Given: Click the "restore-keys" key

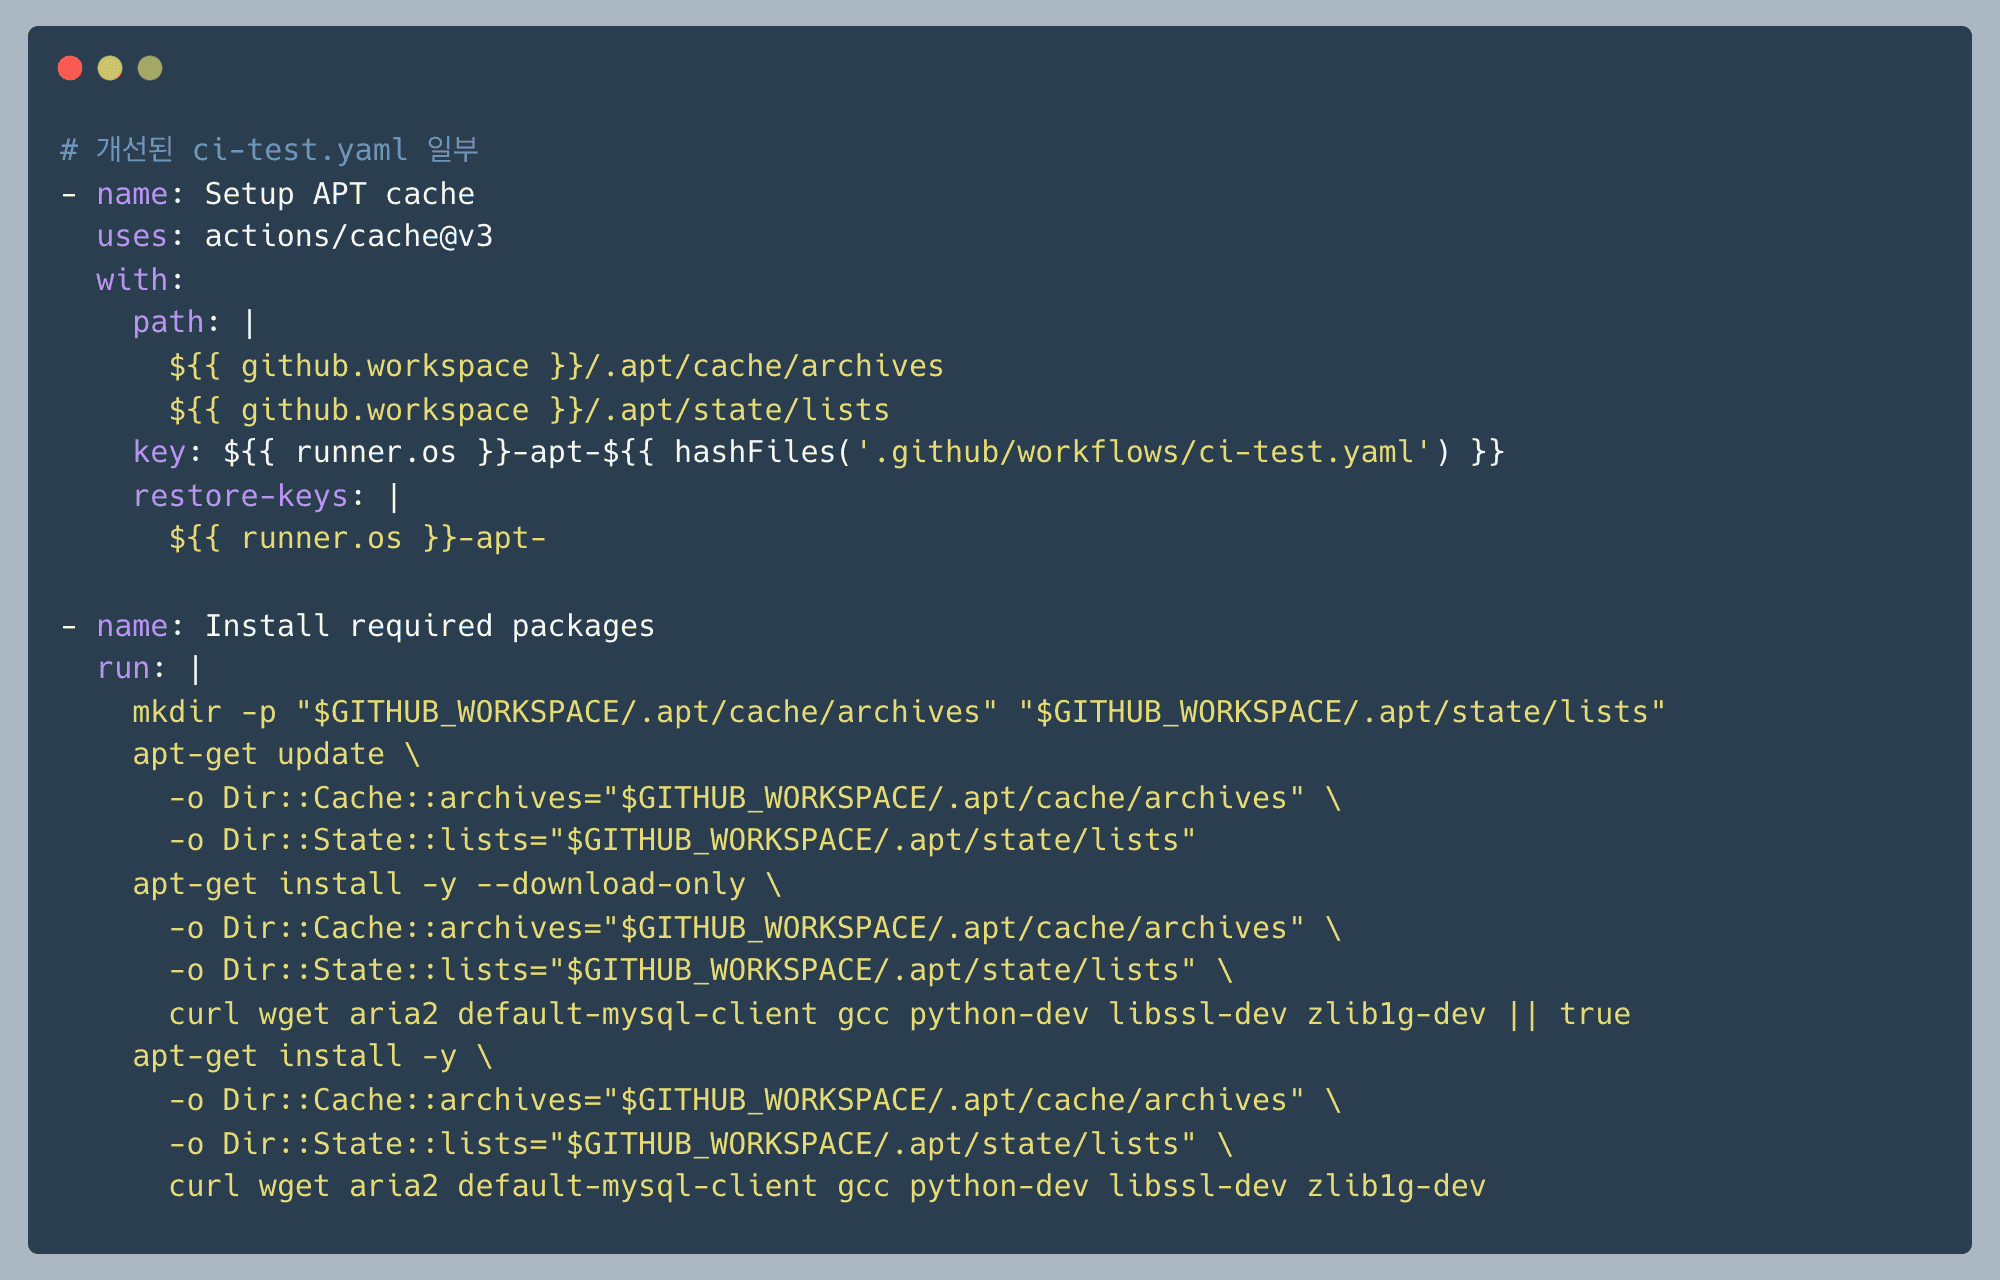Looking at the screenshot, I should (x=240, y=496).
